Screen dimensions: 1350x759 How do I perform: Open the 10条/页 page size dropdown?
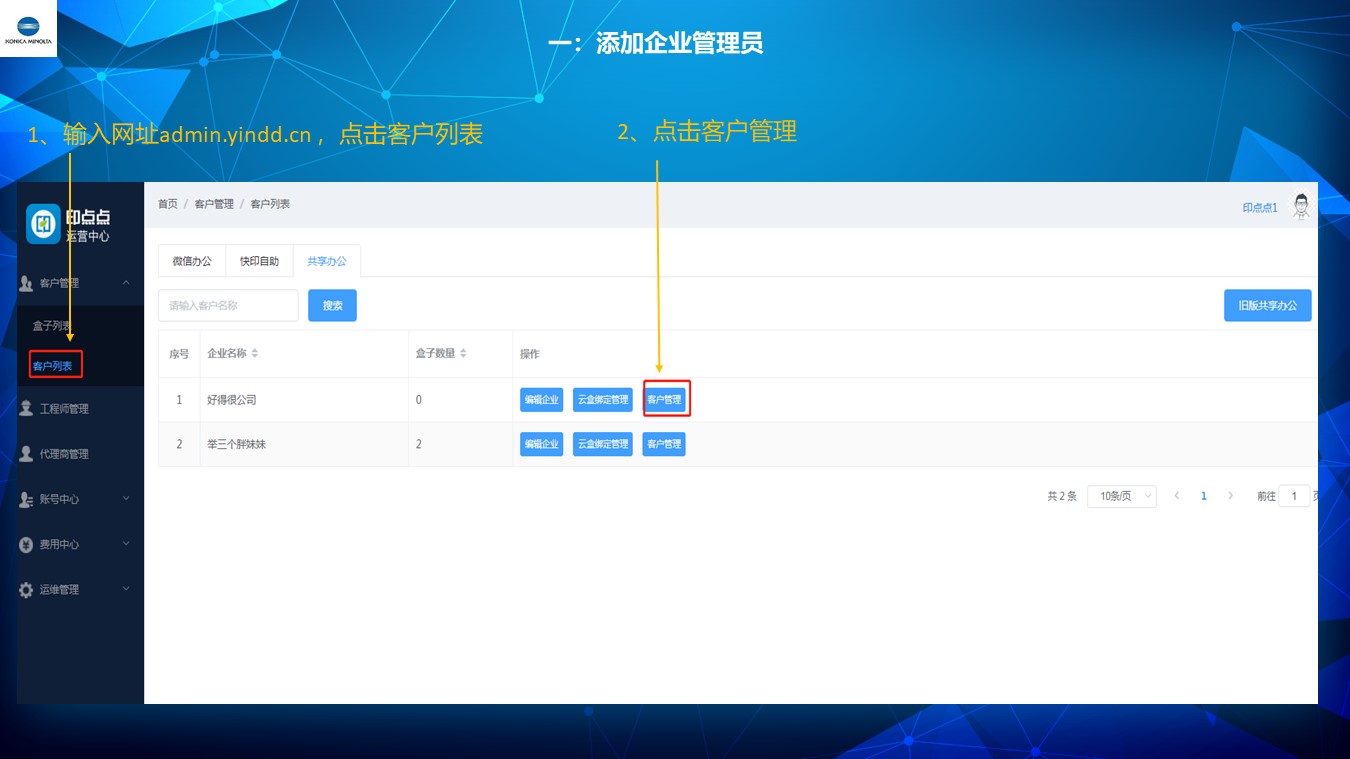1122,496
